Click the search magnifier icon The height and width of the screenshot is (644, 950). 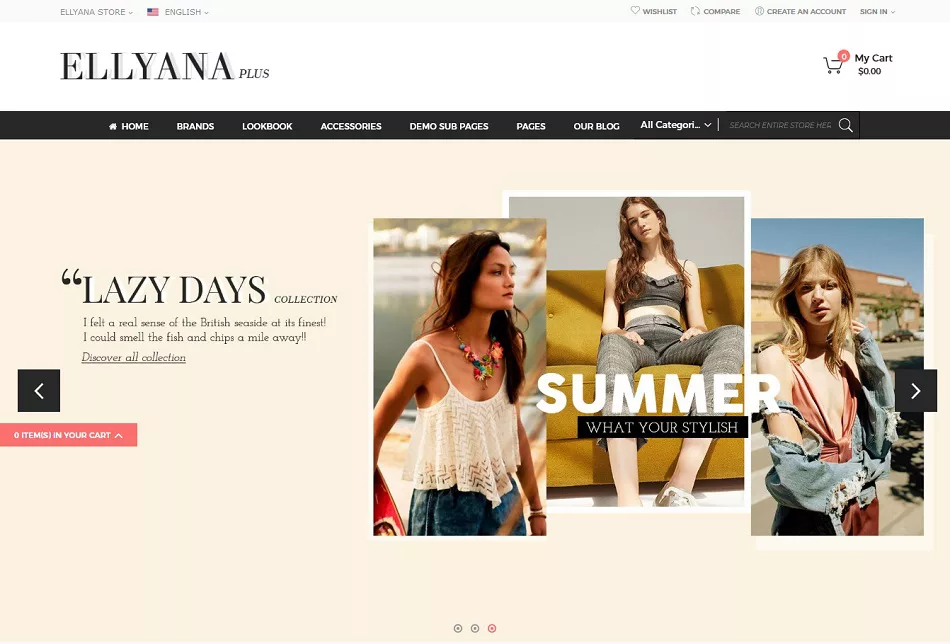coord(846,125)
